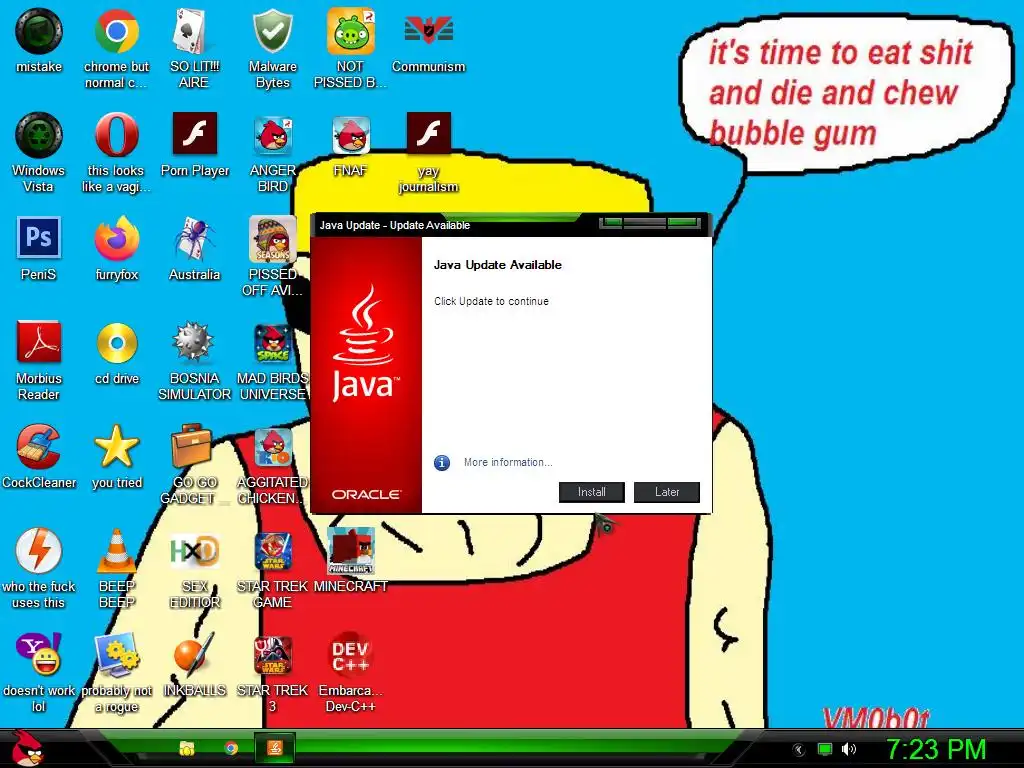Viewport: 1024px width, 768px height.
Task: Launch INKBALLS desktop icon
Action: [x=194, y=664]
